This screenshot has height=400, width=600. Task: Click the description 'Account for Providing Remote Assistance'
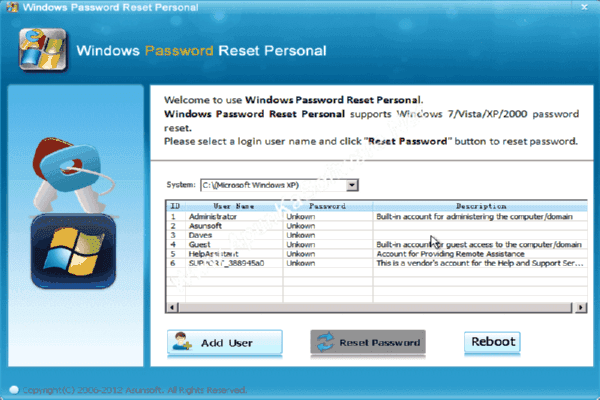(450, 254)
